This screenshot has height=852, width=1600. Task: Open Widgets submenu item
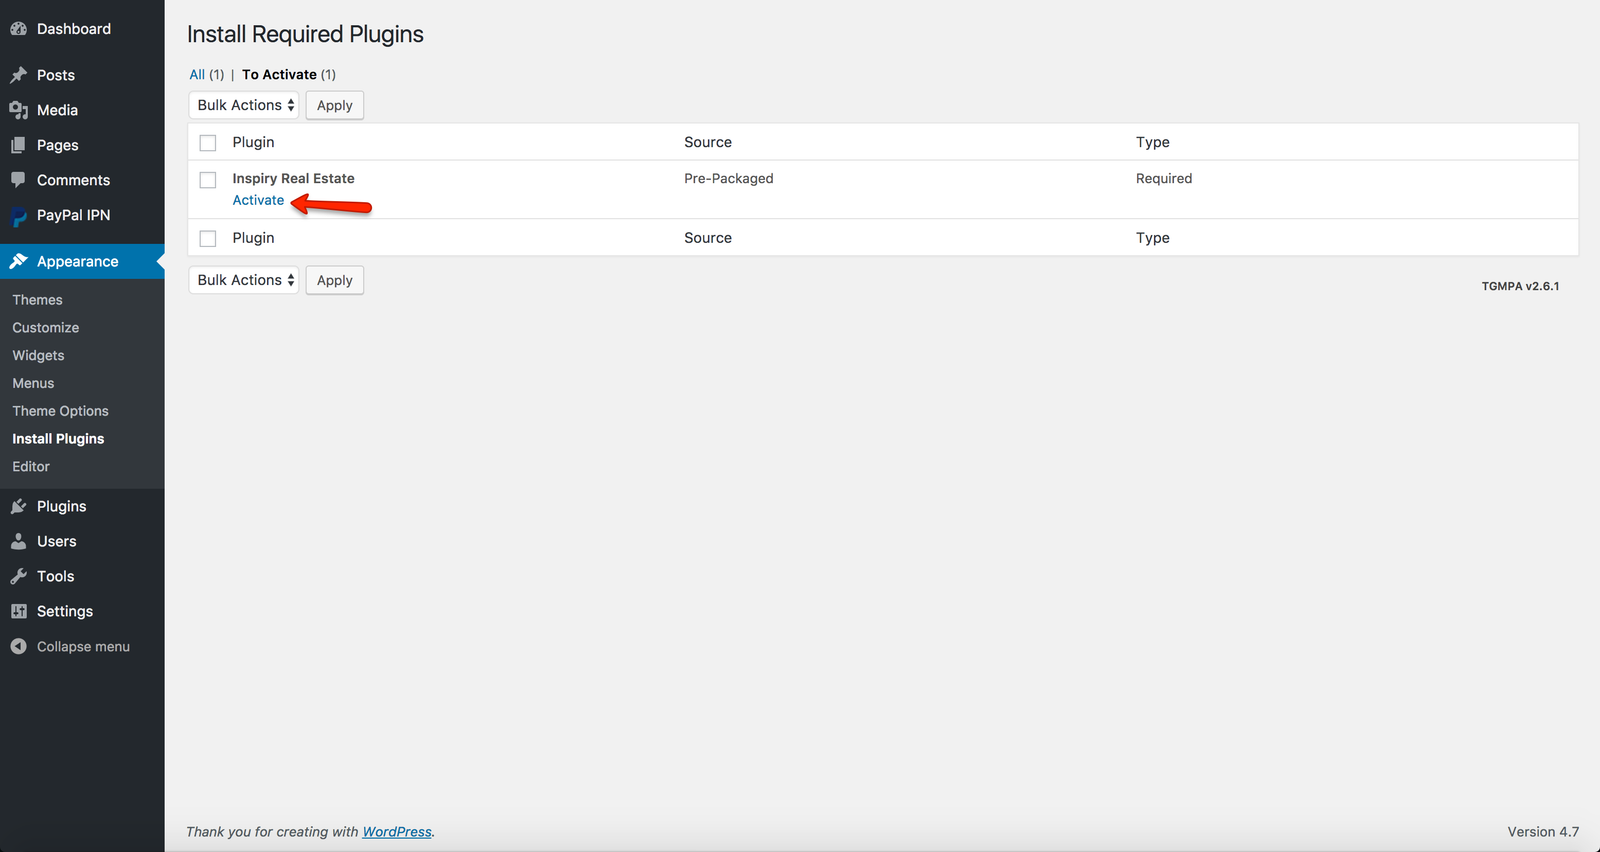click(x=38, y=356)
